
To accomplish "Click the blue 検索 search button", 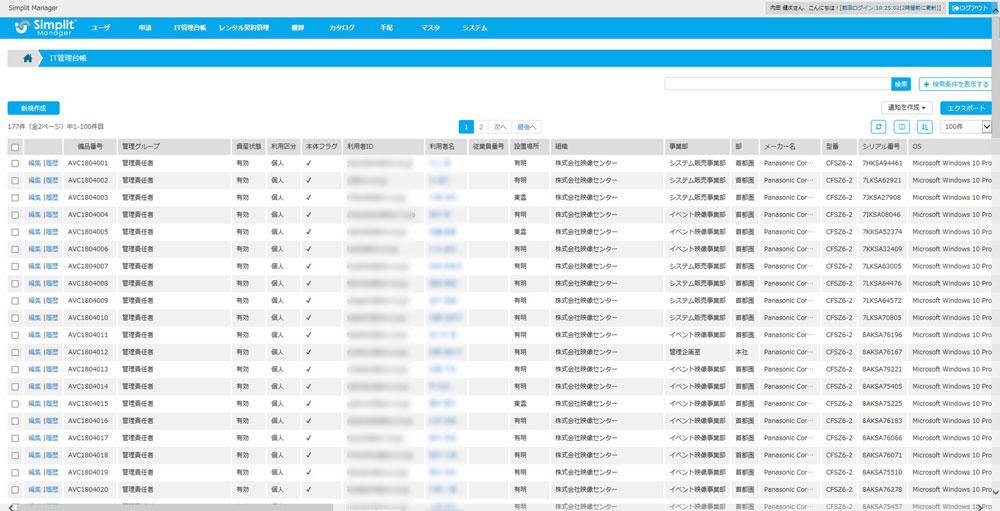I will (x=901, y=84).
